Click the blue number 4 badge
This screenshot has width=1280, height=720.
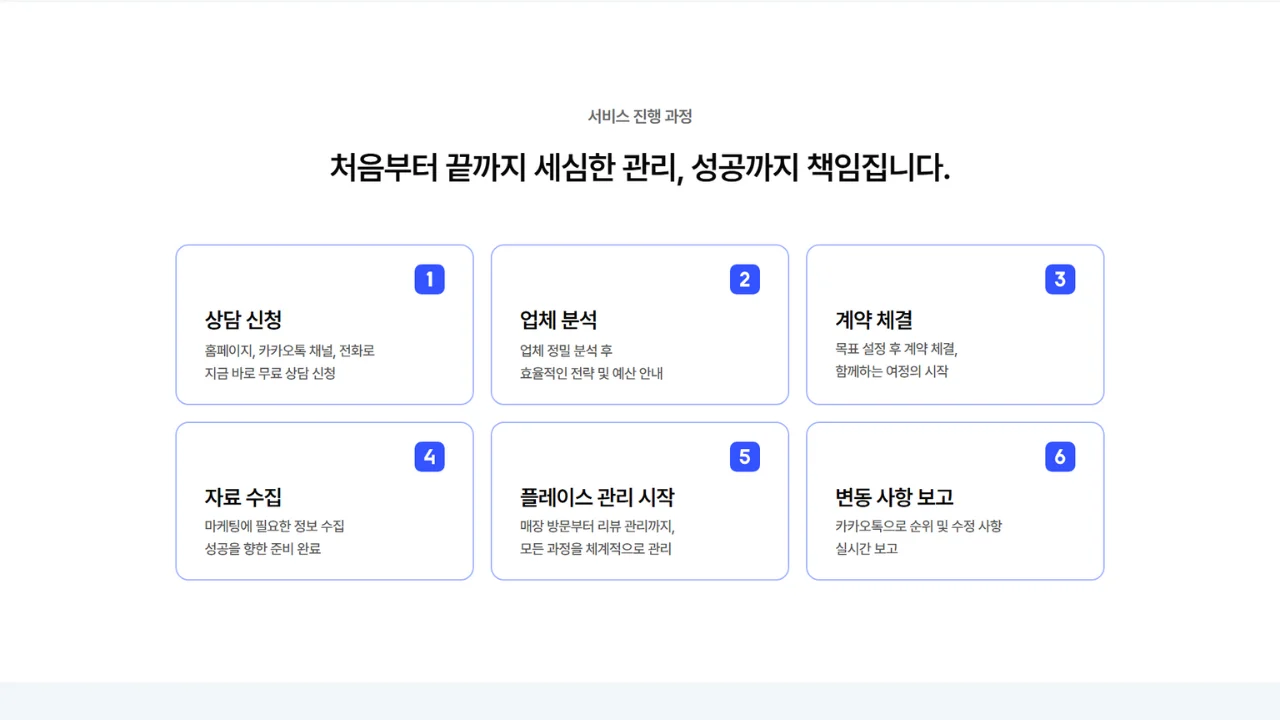pos(429,457)
